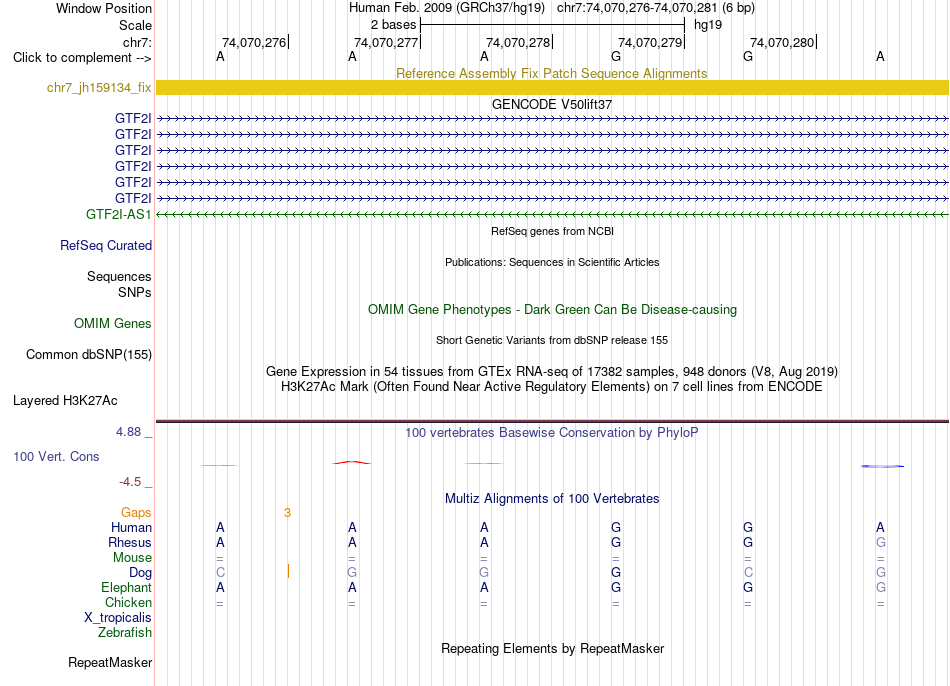Click 'Multiz Alignments of 100 Vertebrates' title
This screenshot has width=950, height=686.
[x=552, y=498]
